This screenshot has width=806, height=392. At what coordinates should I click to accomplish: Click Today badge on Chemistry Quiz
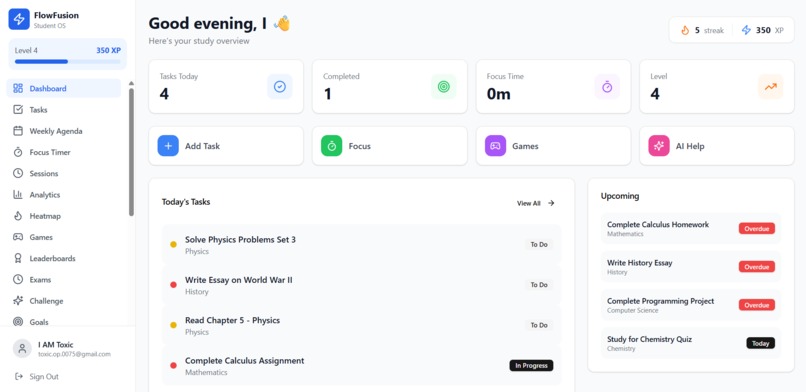760,343
